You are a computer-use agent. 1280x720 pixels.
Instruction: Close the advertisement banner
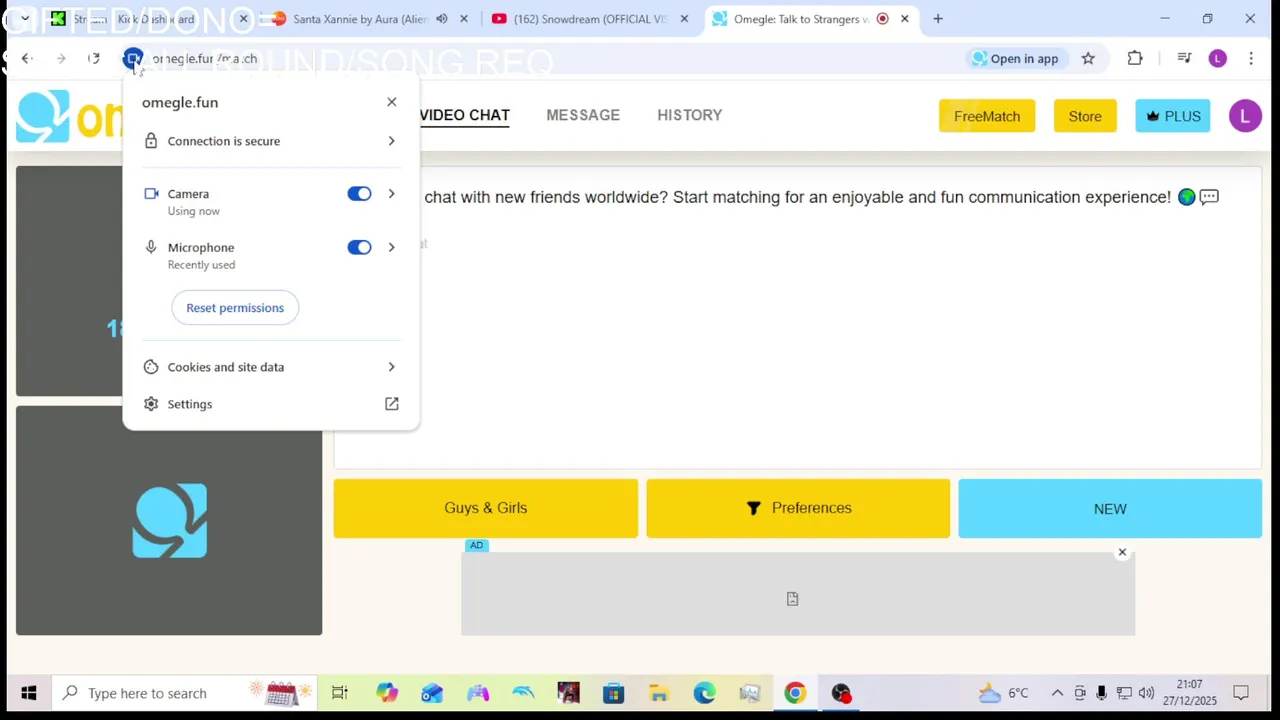1122,552
